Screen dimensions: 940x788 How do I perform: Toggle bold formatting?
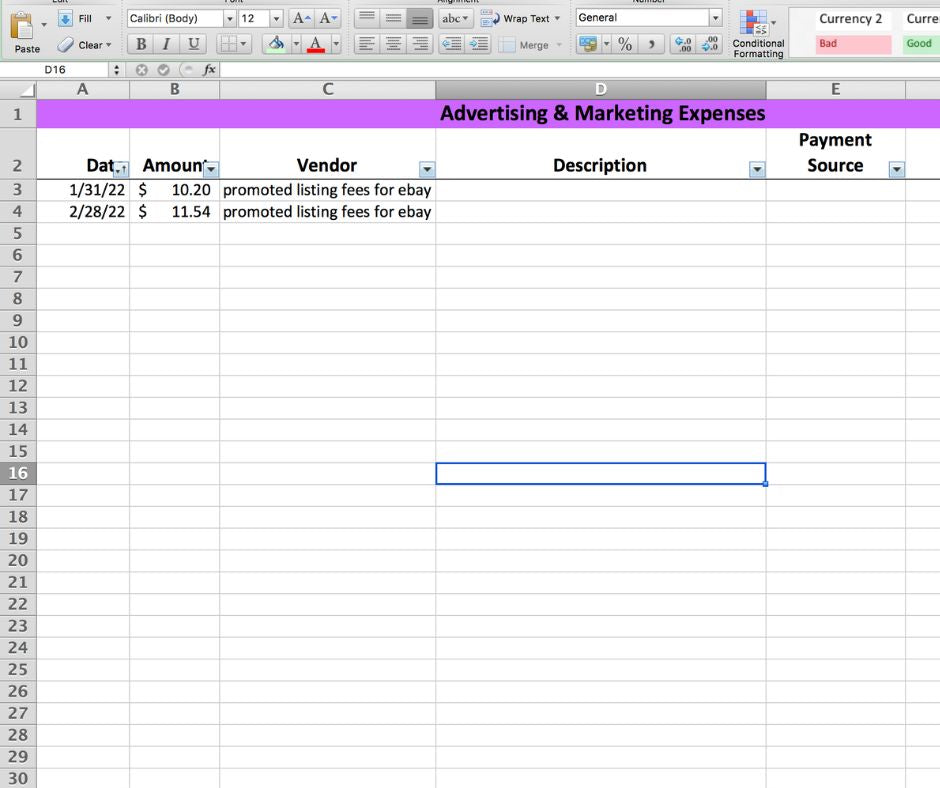[141, 44]
